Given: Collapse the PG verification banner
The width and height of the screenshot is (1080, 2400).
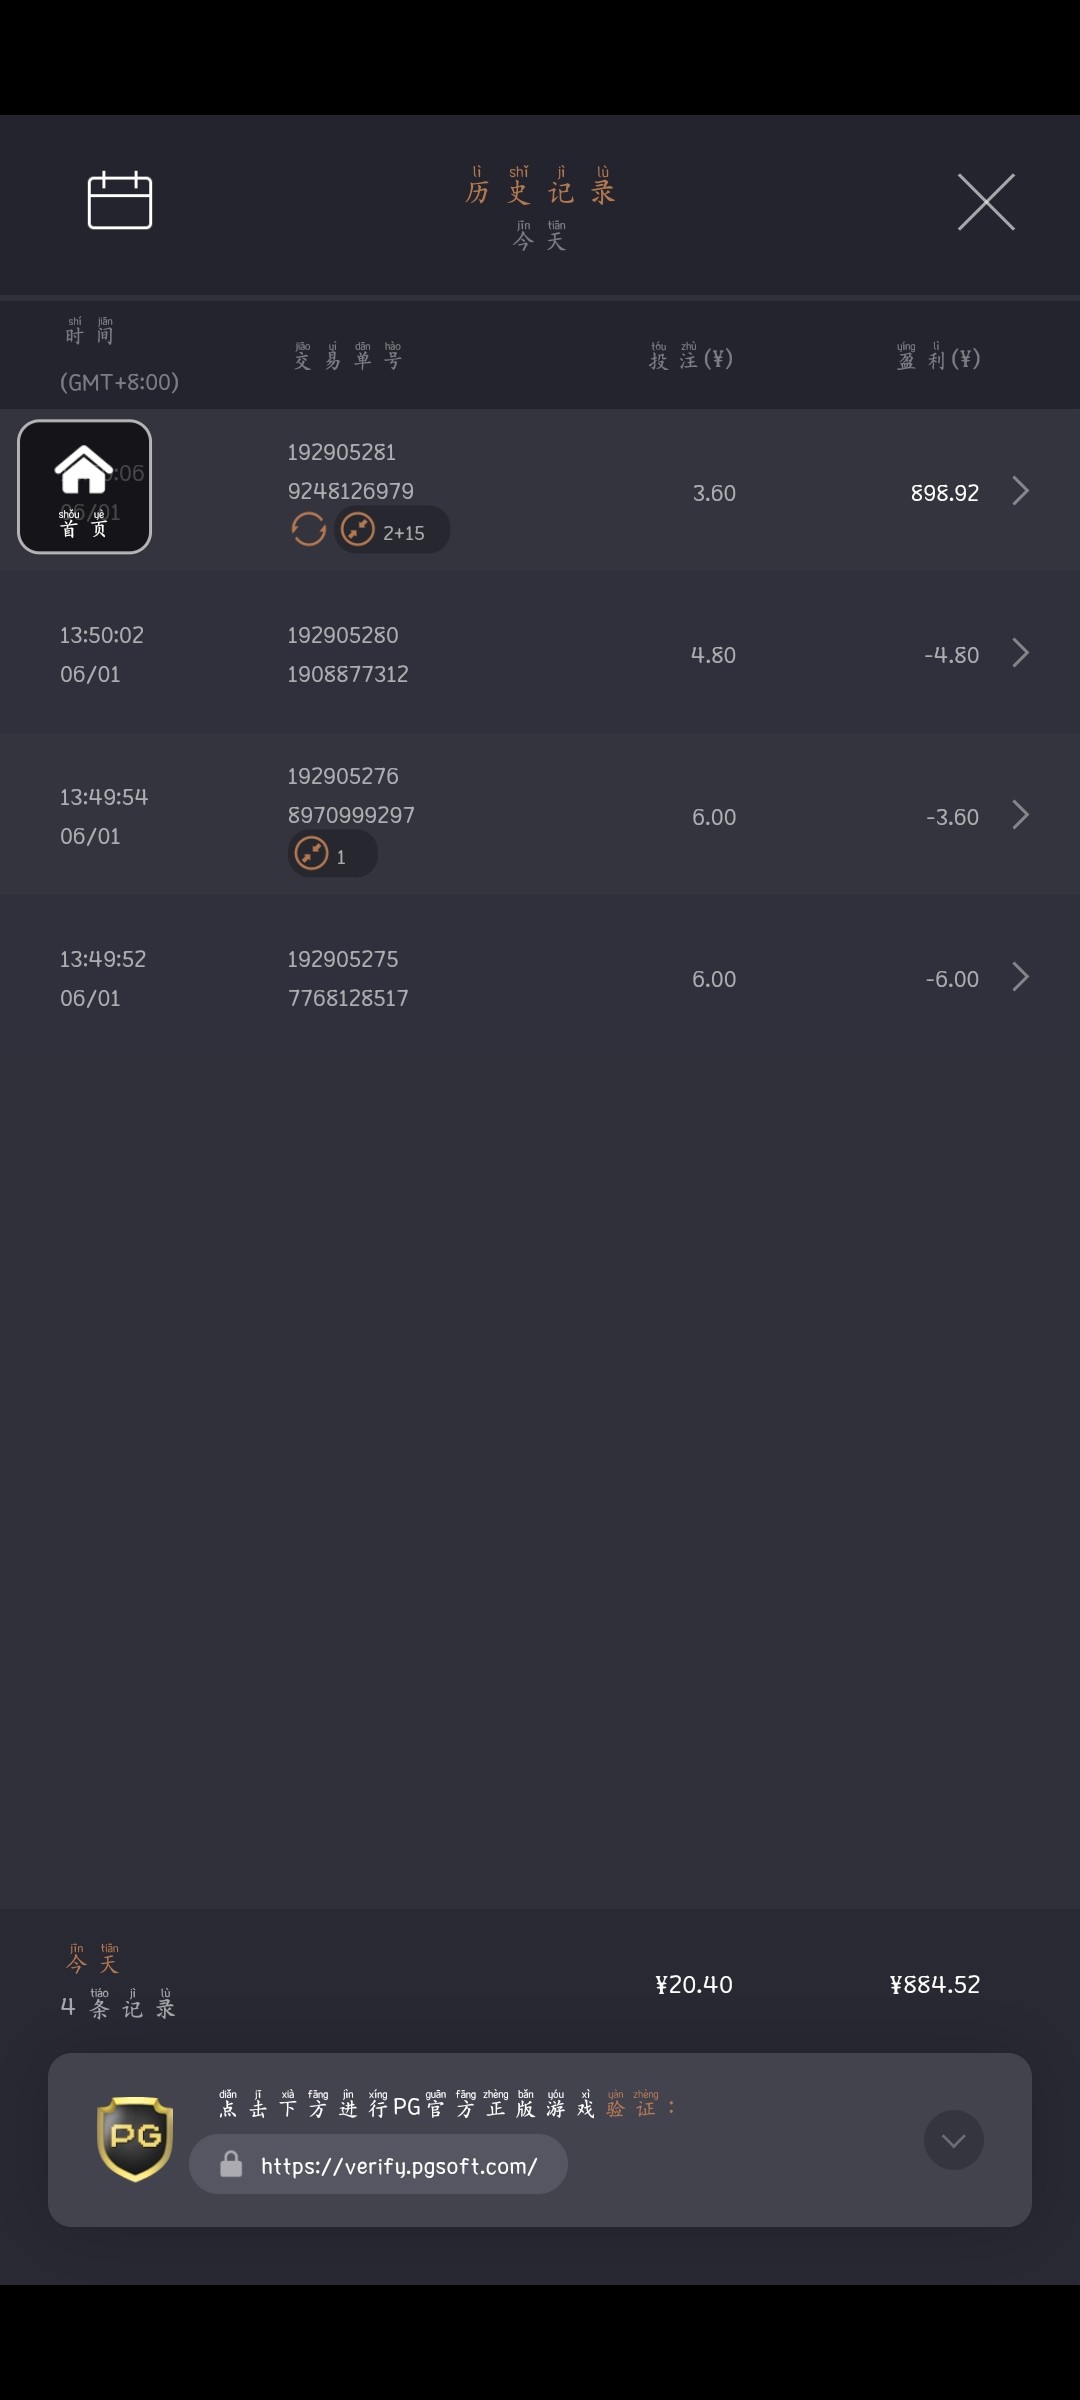Looking at the screenshot, I should coord(953,2140).
